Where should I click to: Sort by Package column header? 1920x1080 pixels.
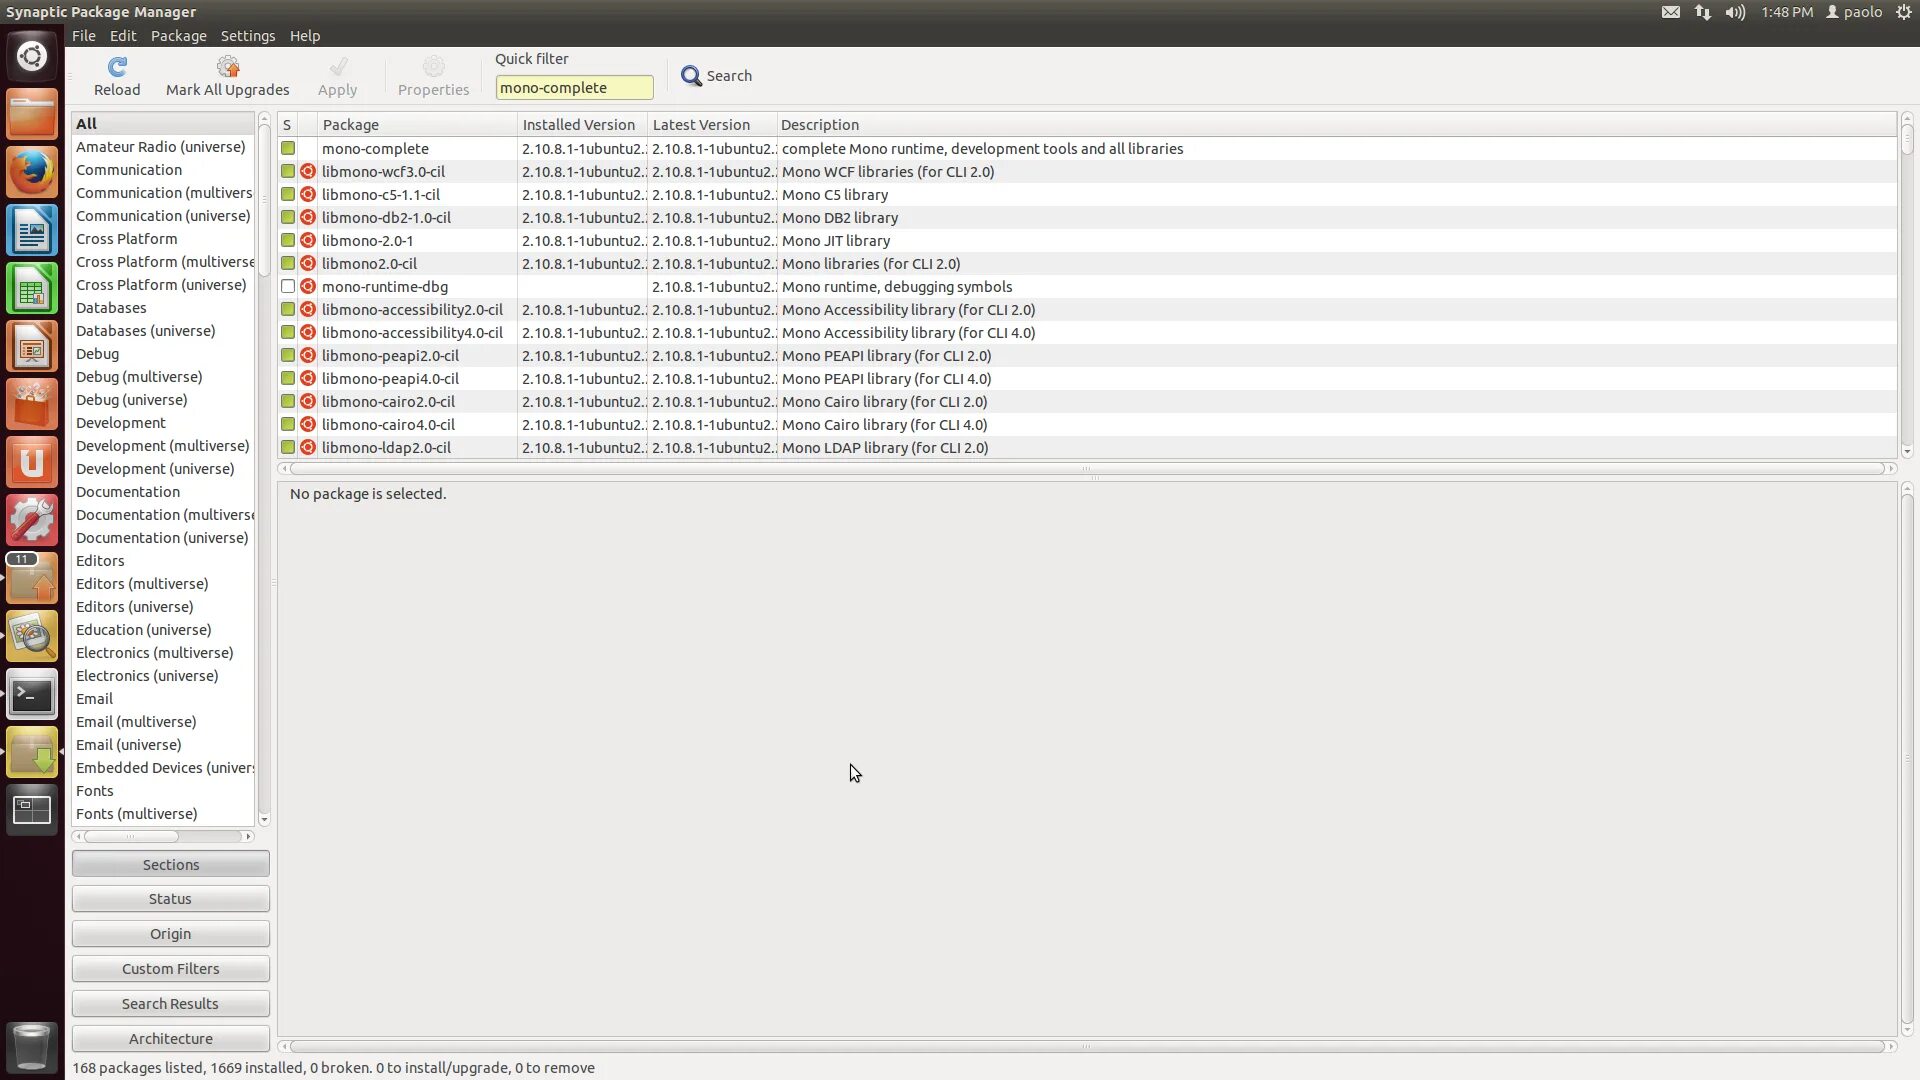pyautogui.click(x=417, y=124)
